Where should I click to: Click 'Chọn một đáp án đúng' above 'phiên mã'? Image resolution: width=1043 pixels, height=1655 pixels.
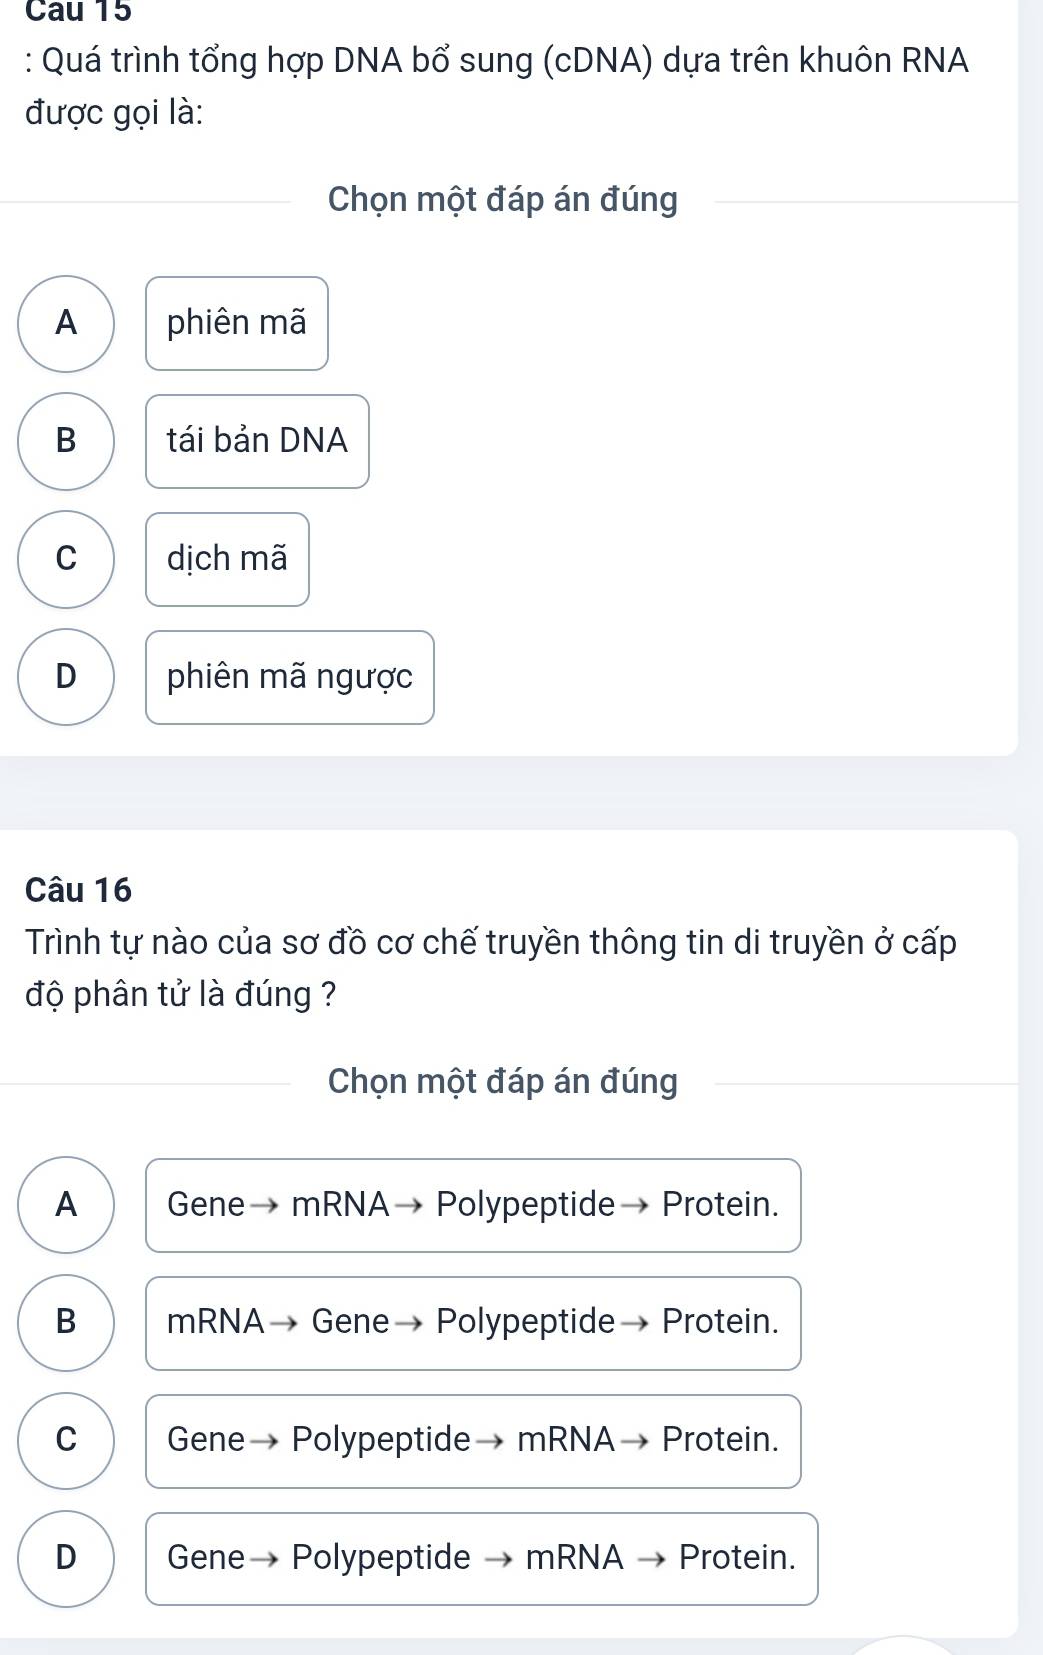coord(503,200)
